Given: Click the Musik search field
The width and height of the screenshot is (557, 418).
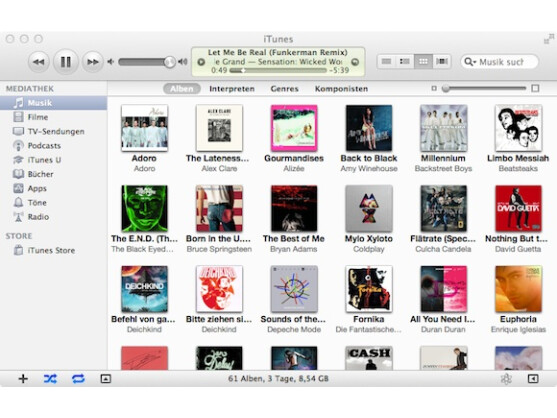Looking at the screenshot, I should 500,62.
